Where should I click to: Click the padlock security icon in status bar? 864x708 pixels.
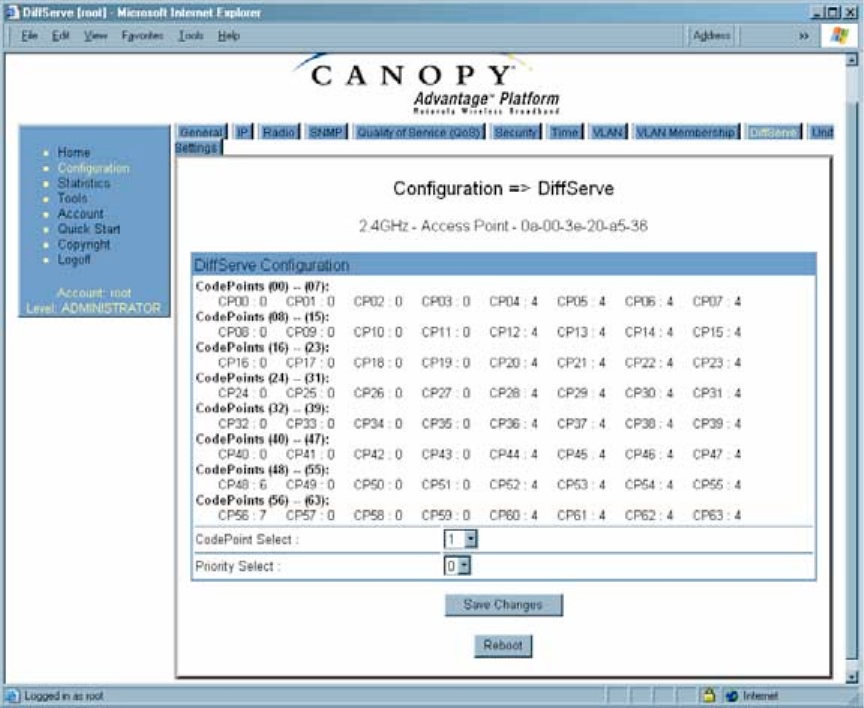(709, 695)
